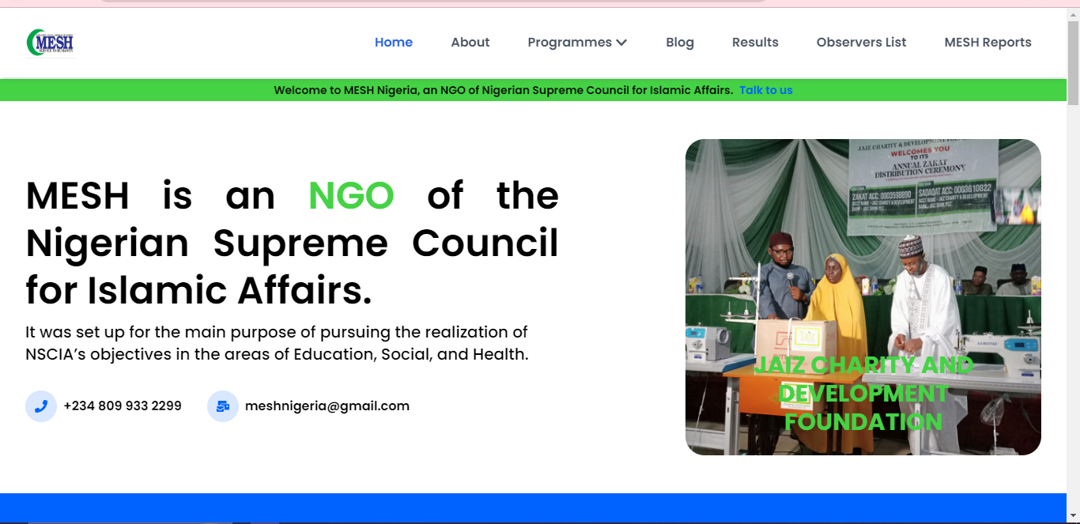Click the green NGO word in heading

tap(351, 196)
